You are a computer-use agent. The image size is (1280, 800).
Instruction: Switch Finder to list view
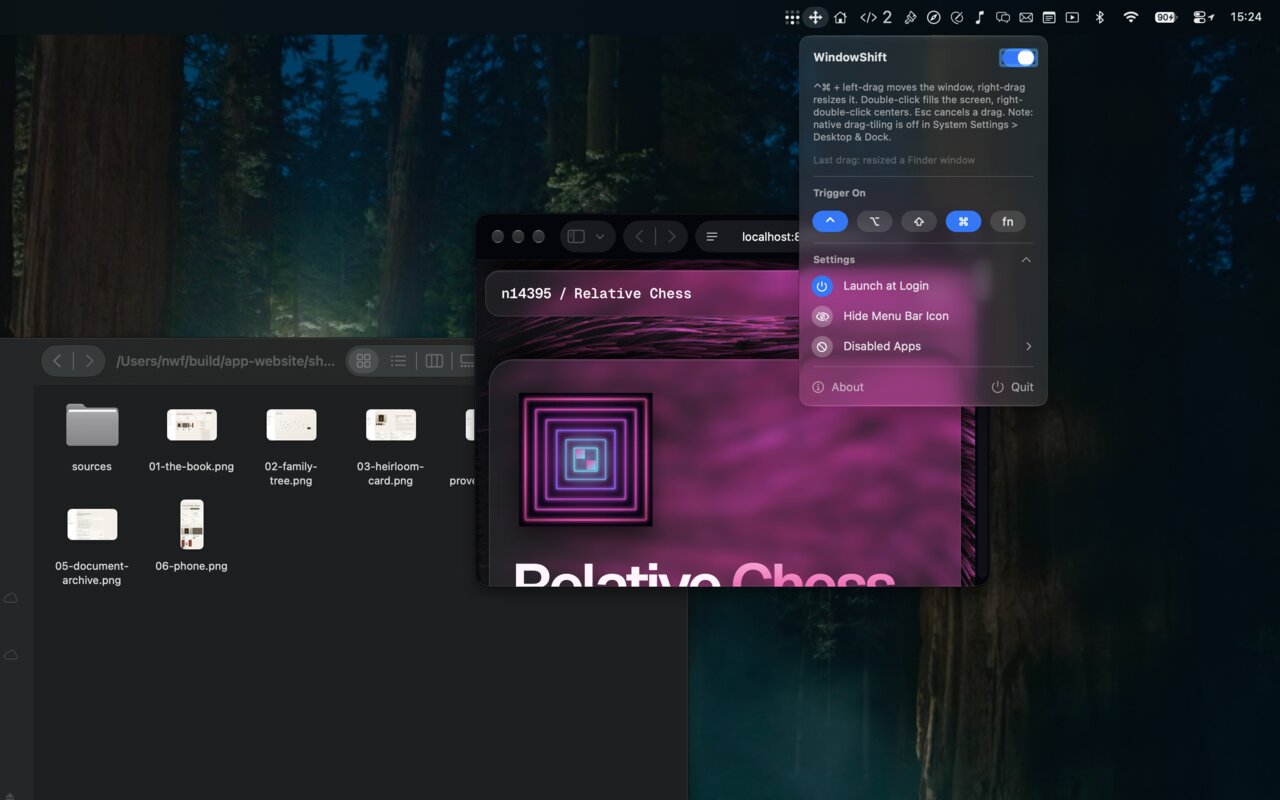[x=398, y=361]
